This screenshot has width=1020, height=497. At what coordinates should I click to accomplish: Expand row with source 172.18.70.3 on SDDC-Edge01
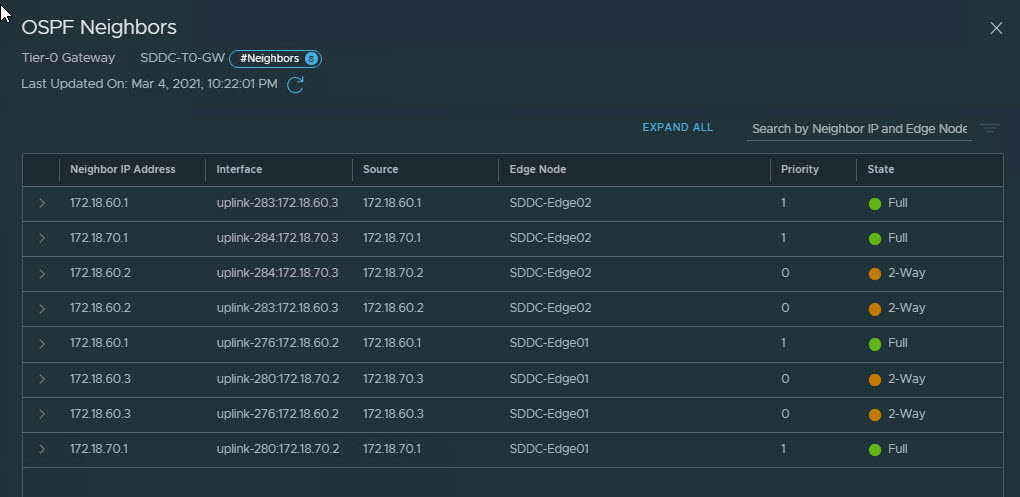click(42, 379)
